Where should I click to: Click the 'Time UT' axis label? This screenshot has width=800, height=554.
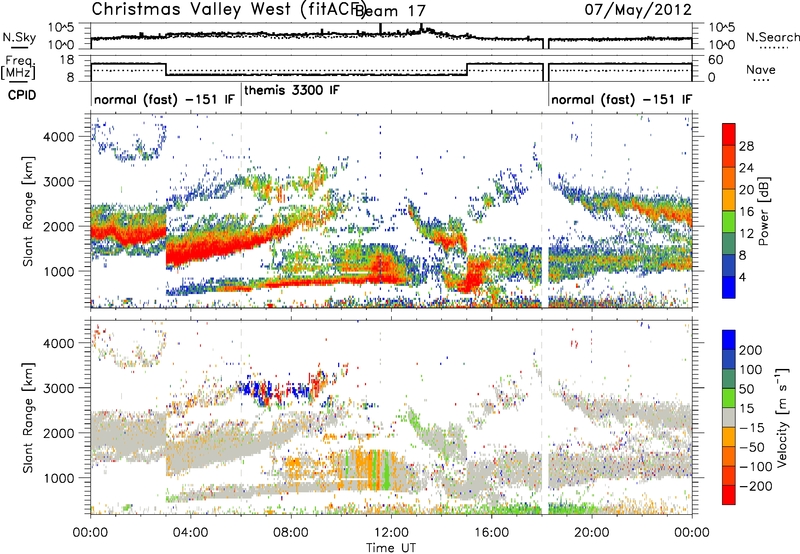click(391, 547)
